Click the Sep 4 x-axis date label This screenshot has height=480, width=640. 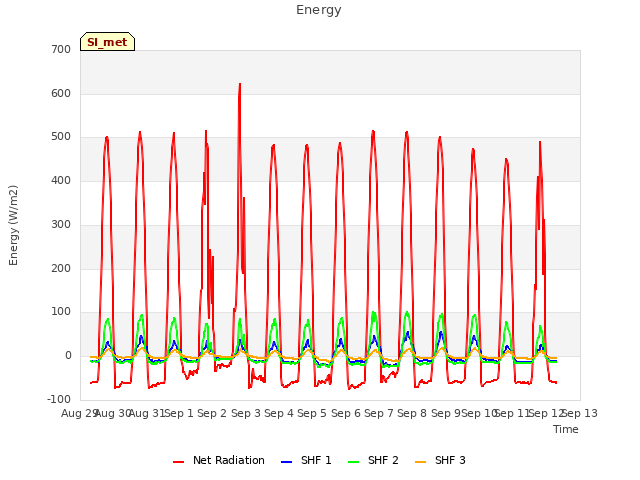click(279, 413)
